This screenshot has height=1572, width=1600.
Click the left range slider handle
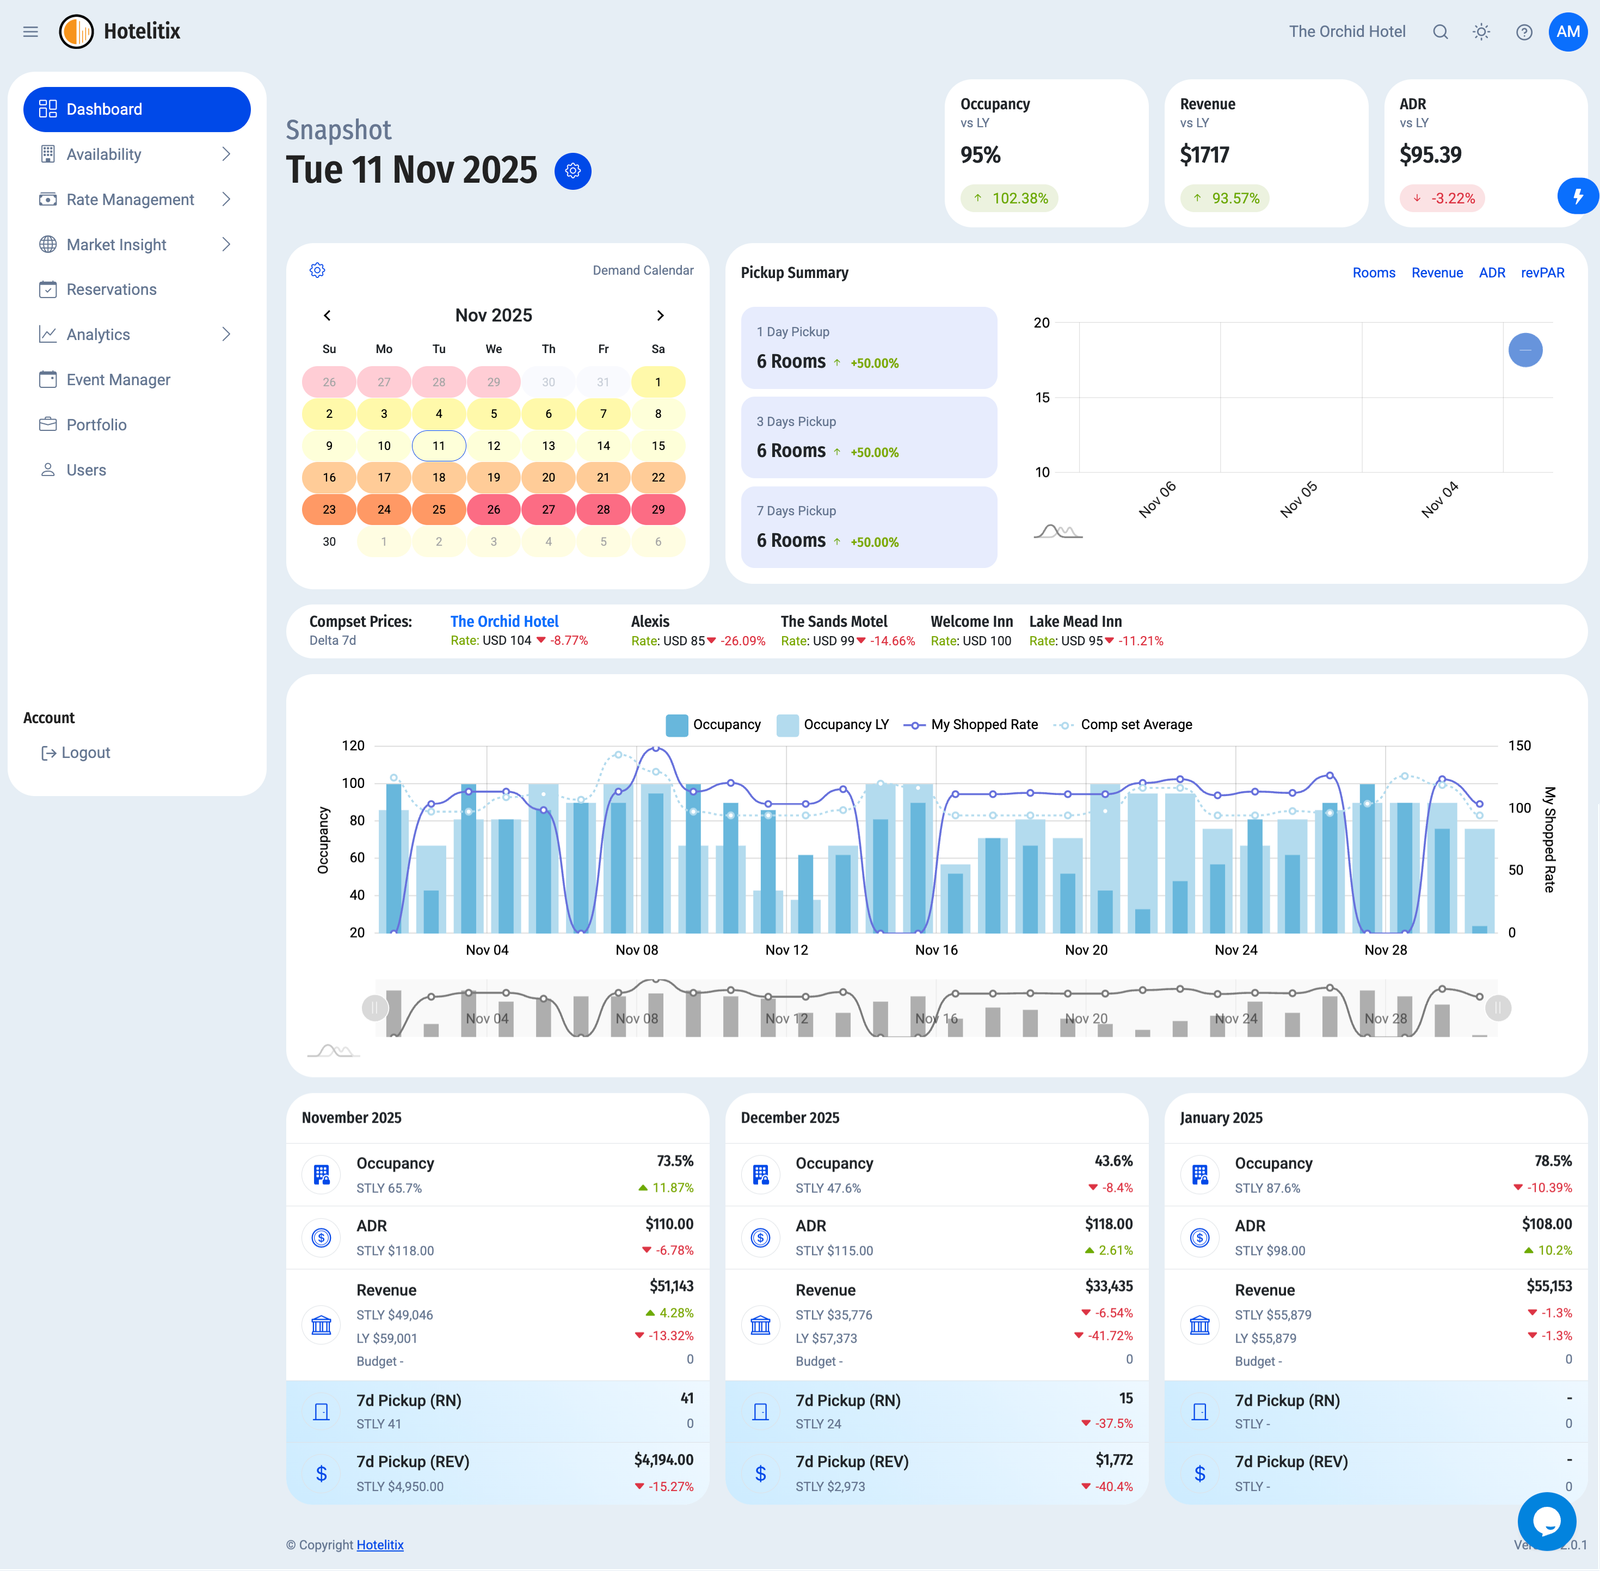click(375, 1008)
